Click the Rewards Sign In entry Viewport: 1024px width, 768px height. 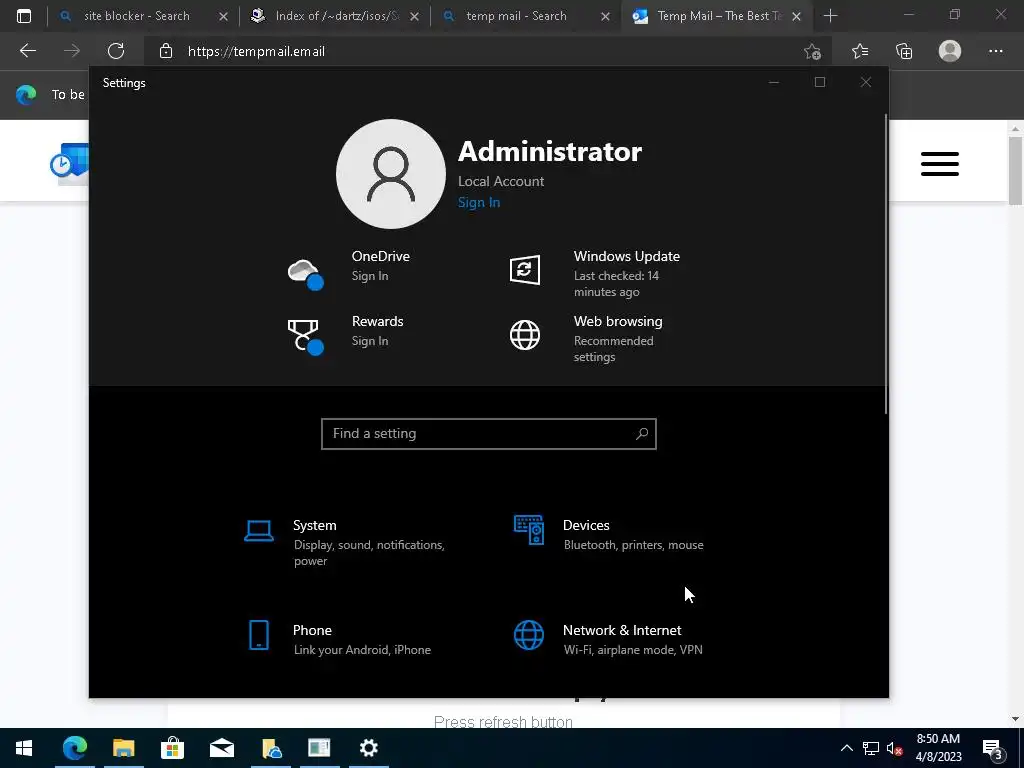[x=370, y=341]
